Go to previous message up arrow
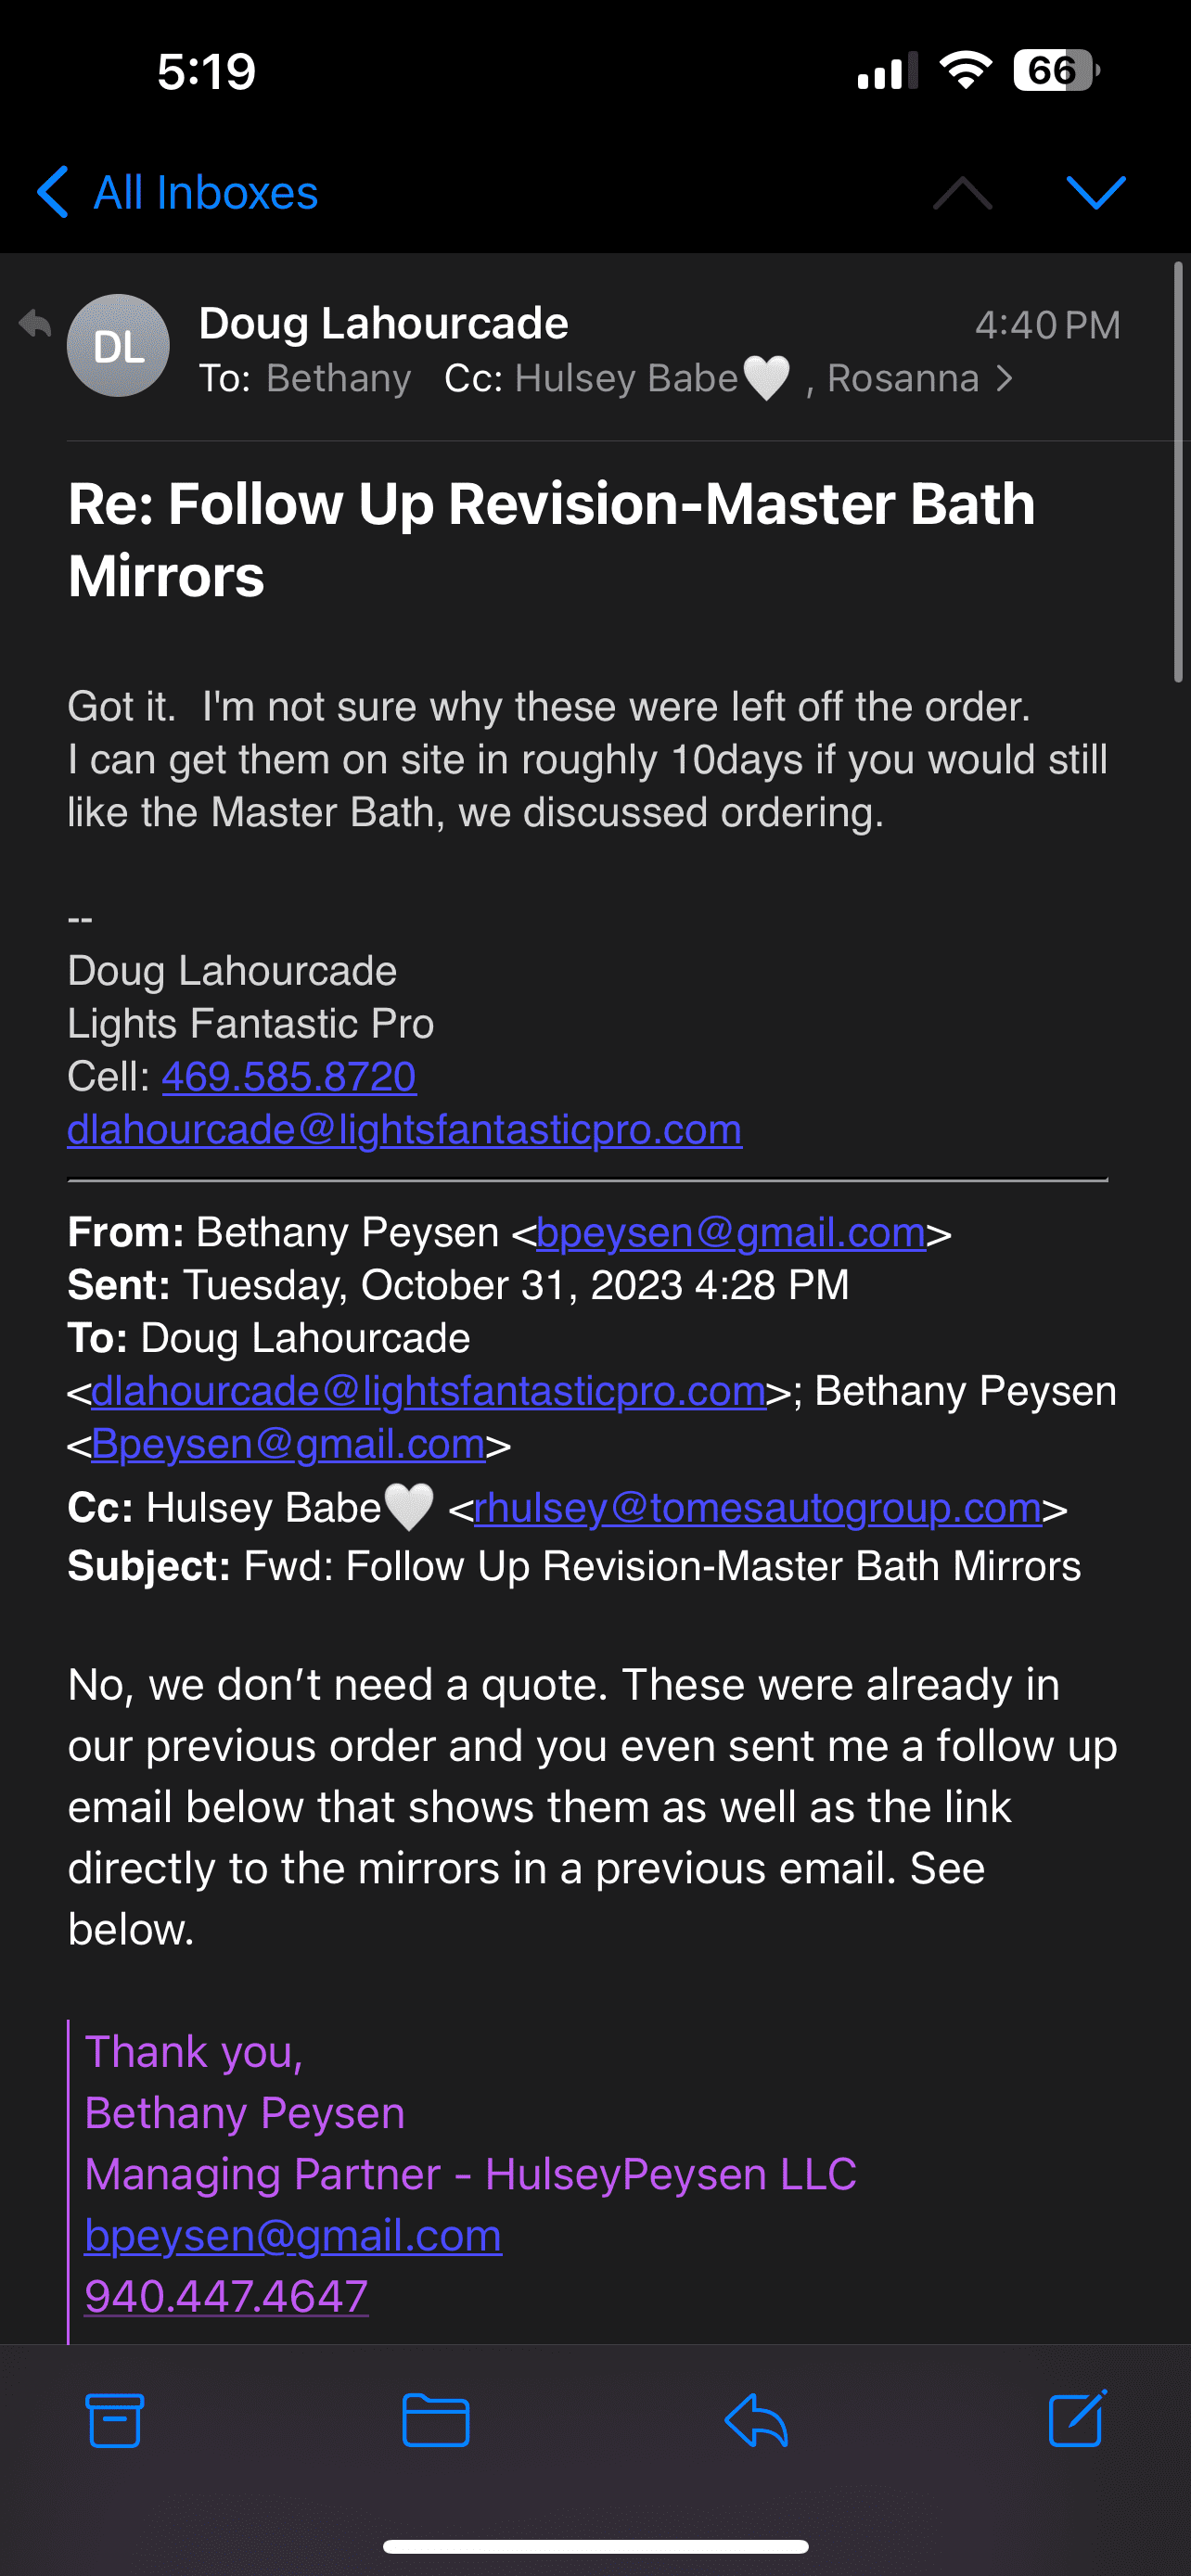This screenshot has width=1191, height=2576. tap(962, 192)
